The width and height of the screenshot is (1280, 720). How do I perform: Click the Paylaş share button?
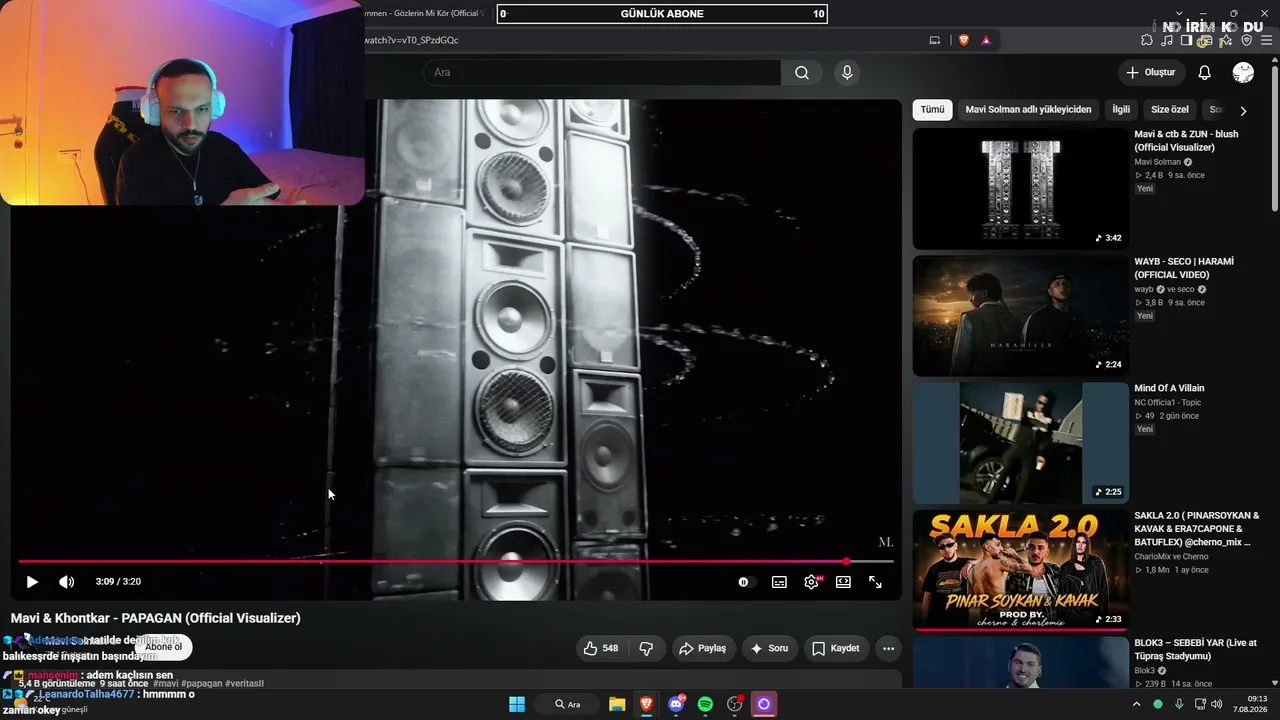[703, 648]
